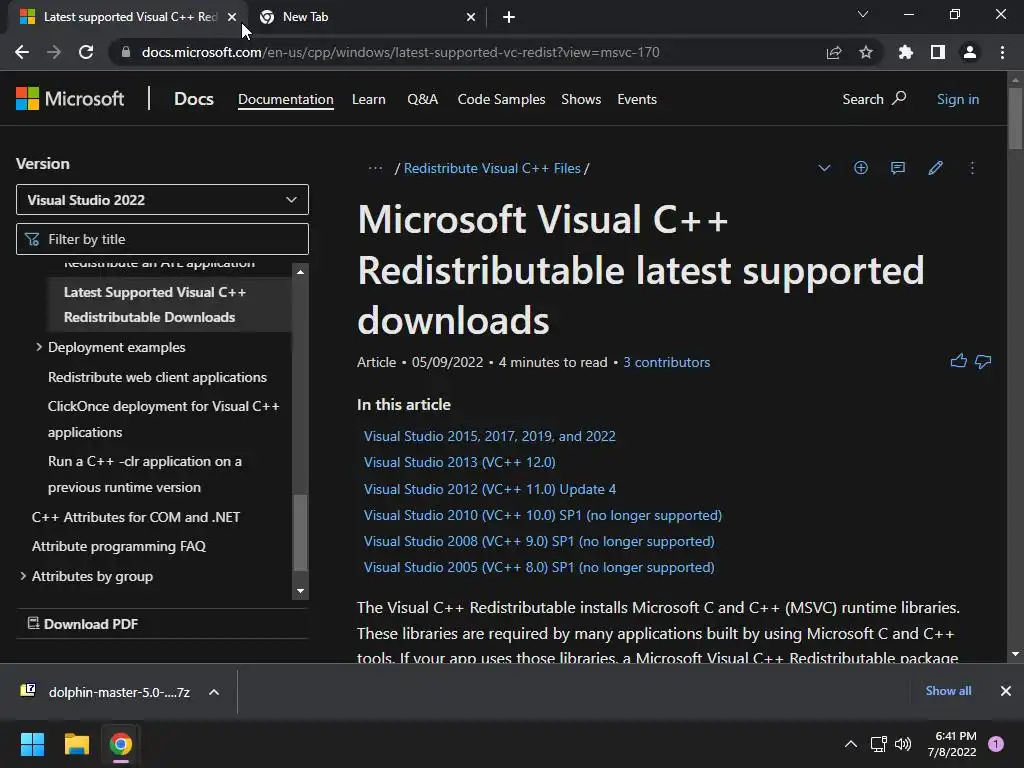This screenshot has height=768, width=1024.
Task: Open volume control in system tray
Action: click(903, 744)
